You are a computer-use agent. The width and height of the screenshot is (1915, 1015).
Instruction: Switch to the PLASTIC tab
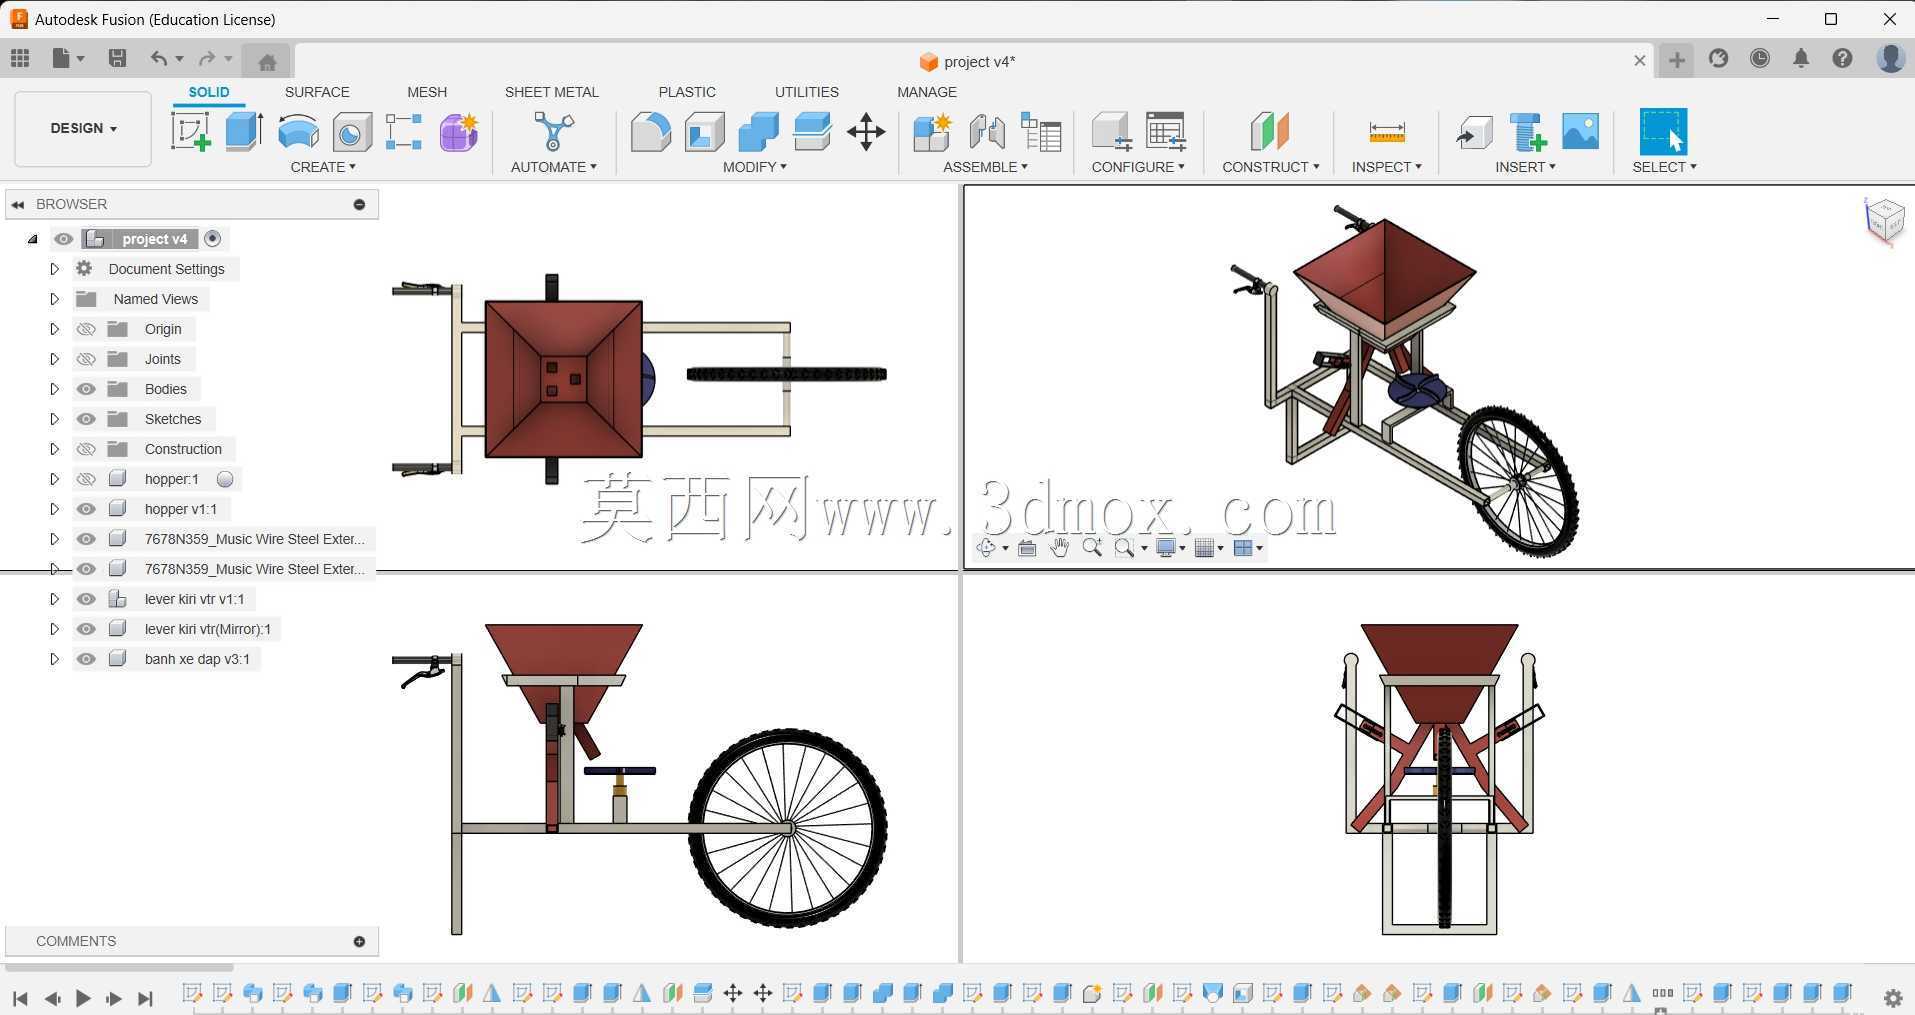(x=687, y=92)
